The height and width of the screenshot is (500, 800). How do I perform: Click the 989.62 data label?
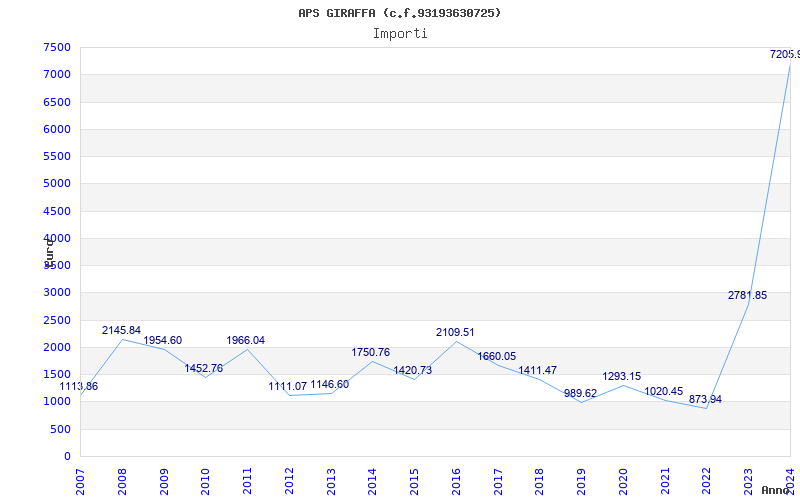(x=579, y=393)
